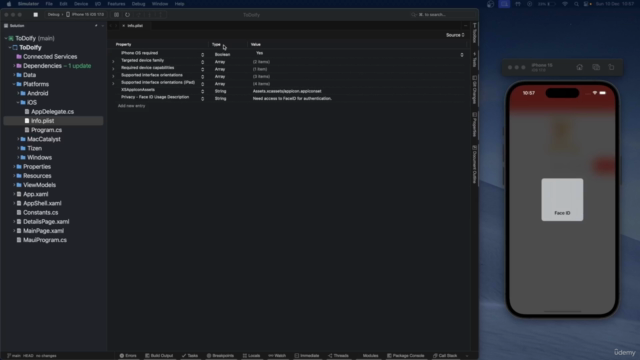Collapse the Platforms folder
Viewport: 640px width, 360px height.
(14, 84)
